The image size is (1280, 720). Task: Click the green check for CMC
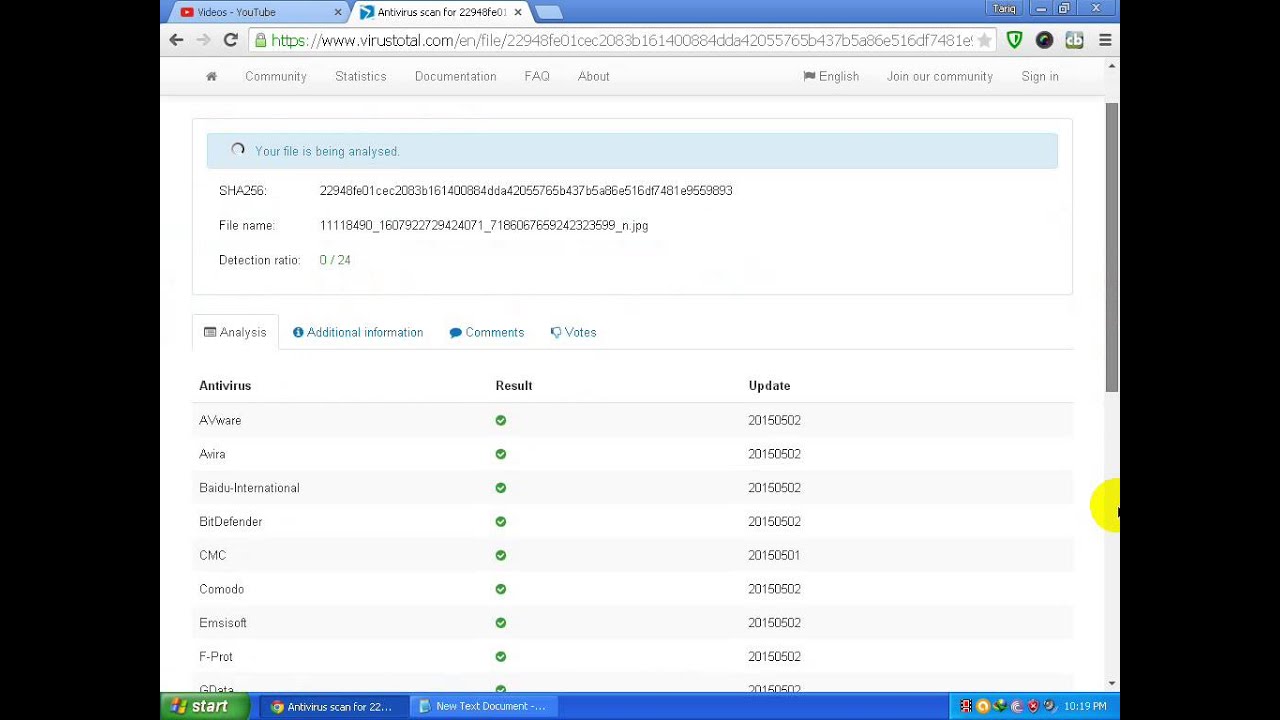(x=501, y=555)
